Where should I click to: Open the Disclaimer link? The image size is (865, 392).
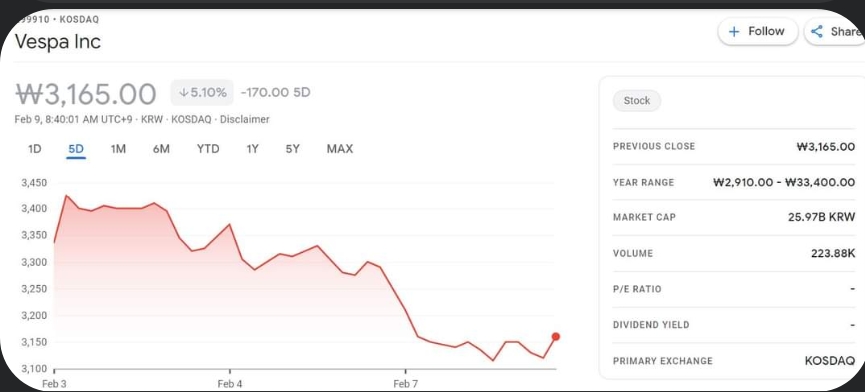[x=244, y=119]
